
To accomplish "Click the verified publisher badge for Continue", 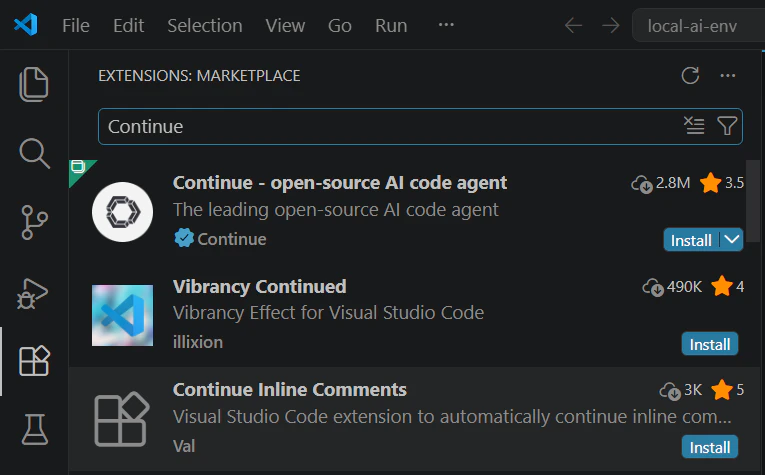I will [184, 238].
